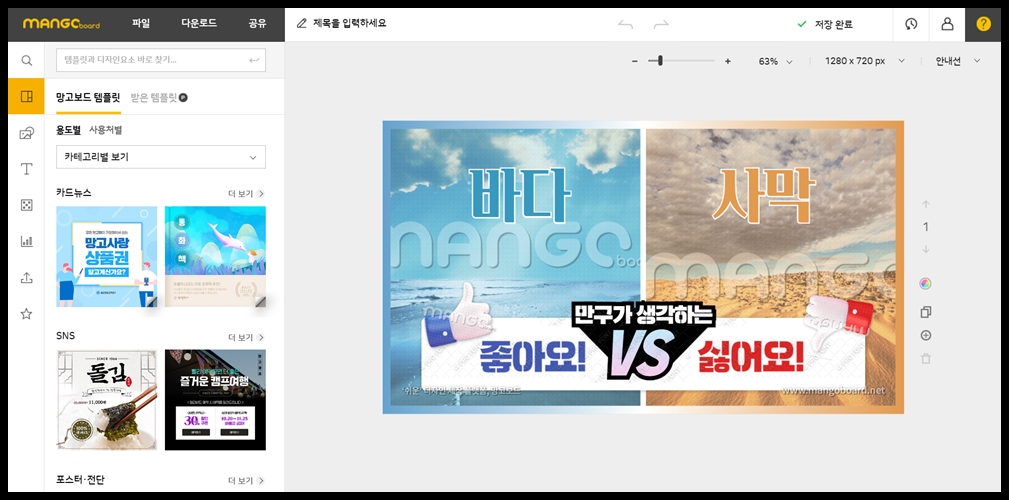Switch to 망고보드 템플릿 tab
This screenshot has height=500, width=1009.
[88, 98]
